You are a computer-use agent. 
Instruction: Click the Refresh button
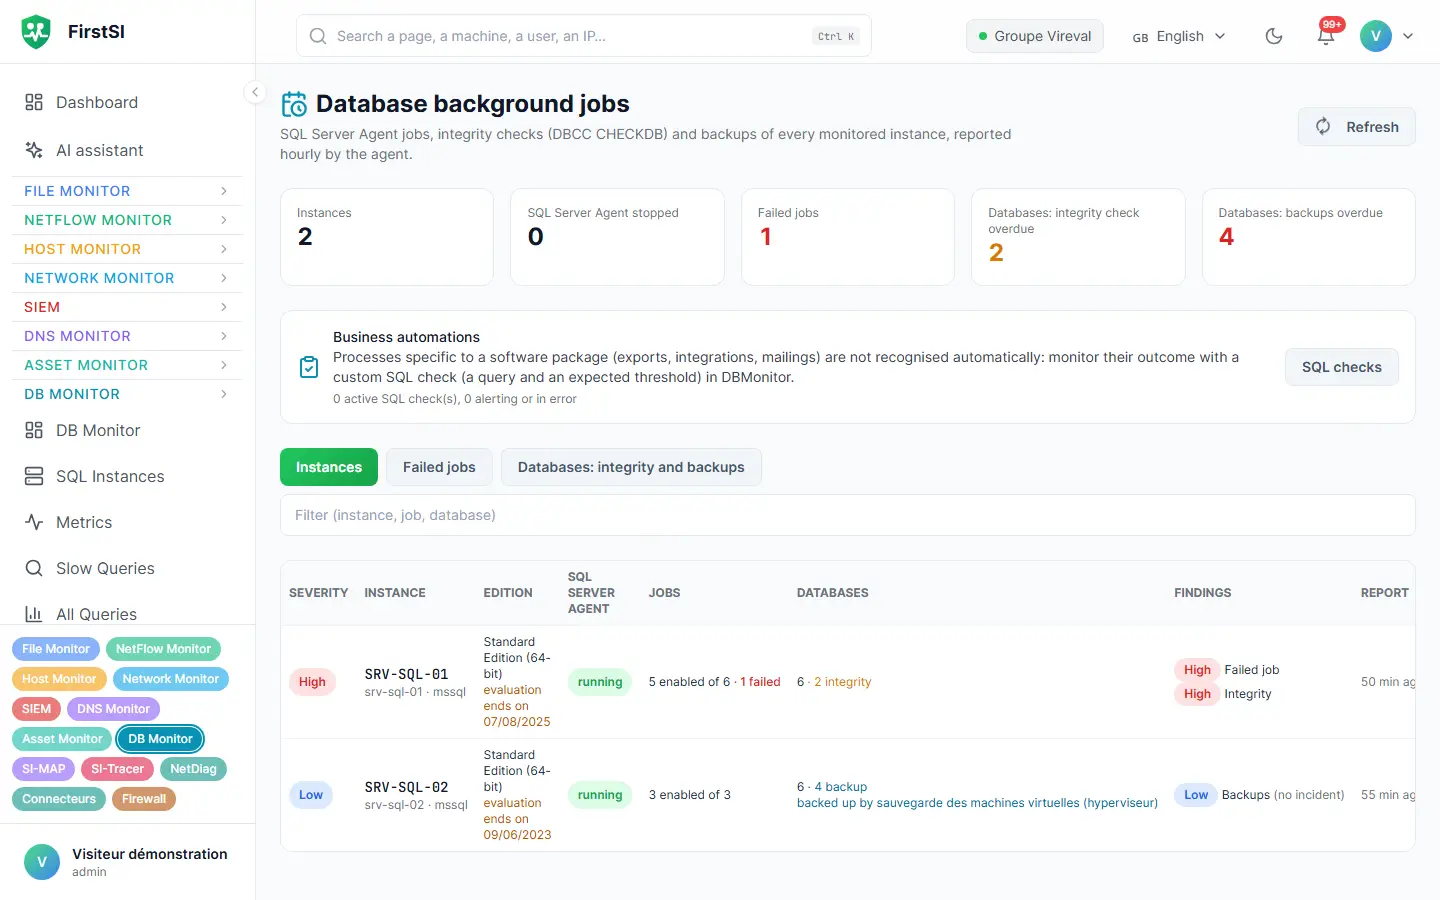(x=1357, y=127)
